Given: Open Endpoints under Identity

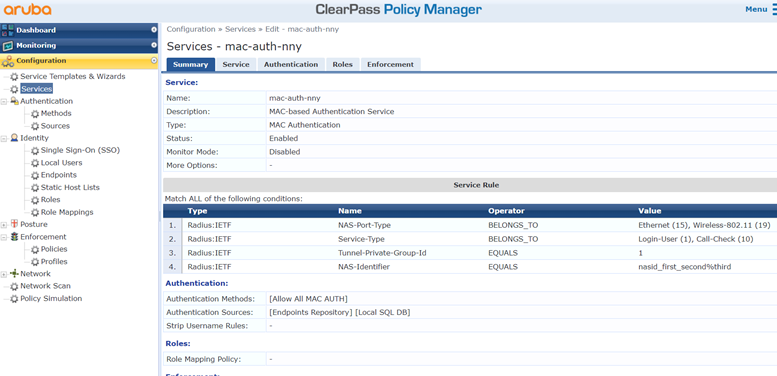Looking at the screenshot, I should pos(59,175).
